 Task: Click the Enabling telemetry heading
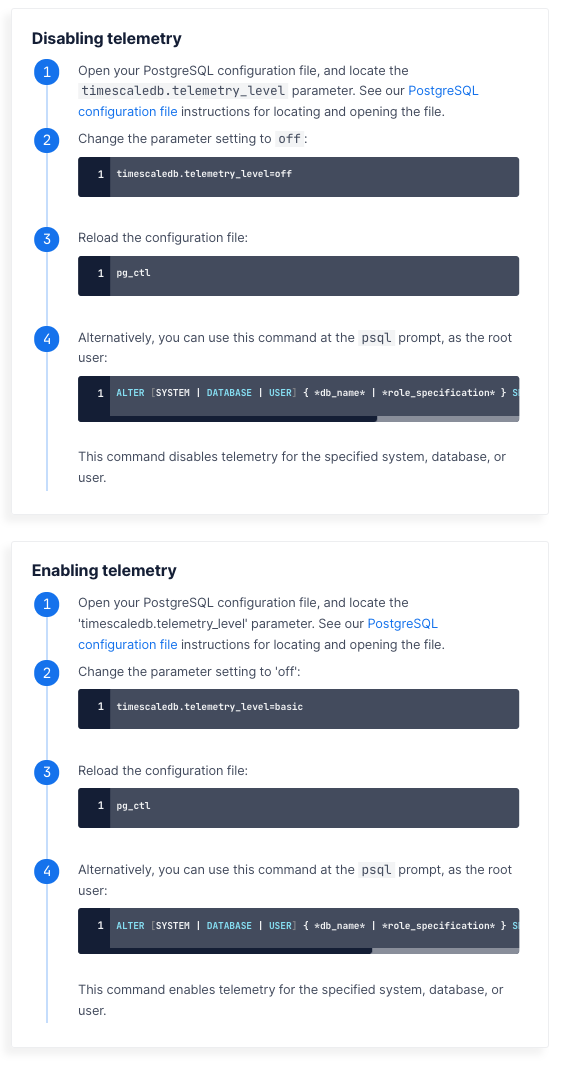pyautogui.click(x=104, y=570)
